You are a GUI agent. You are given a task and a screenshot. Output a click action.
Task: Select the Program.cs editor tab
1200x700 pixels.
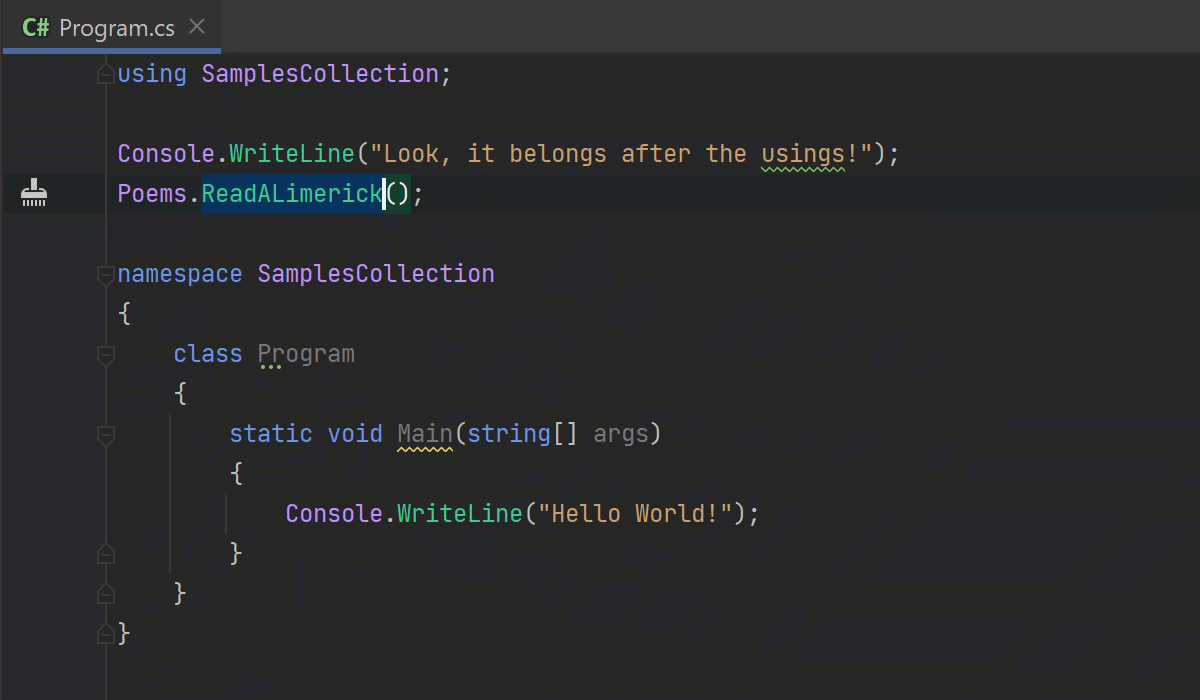click(x=116, y=27)
